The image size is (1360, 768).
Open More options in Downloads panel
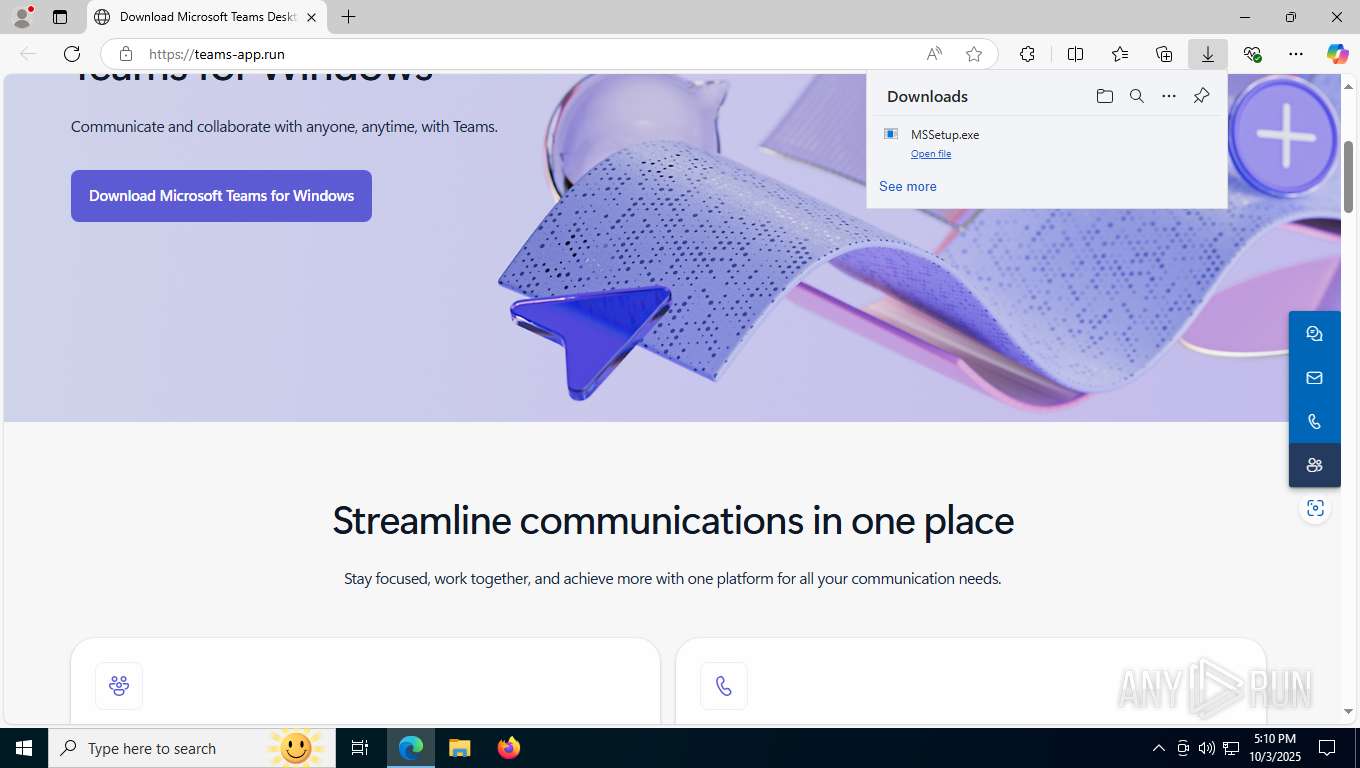1169,96
